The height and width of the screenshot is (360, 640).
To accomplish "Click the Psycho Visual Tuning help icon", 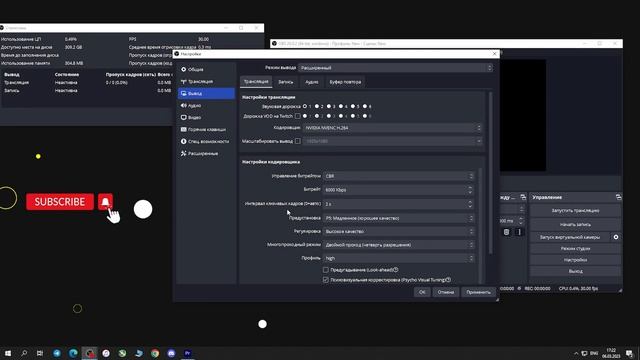I will pyautogui.click(x=448, y=280).
